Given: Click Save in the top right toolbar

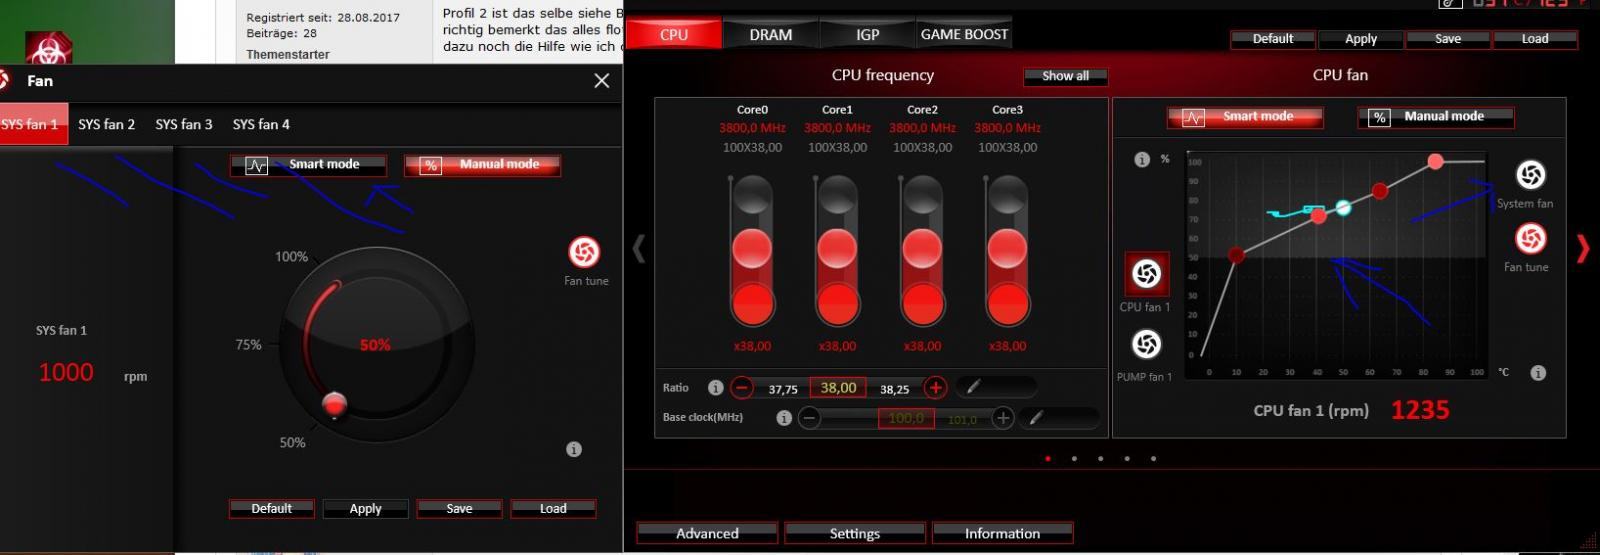Looking at the screenshot, I should pos(1448,39).
